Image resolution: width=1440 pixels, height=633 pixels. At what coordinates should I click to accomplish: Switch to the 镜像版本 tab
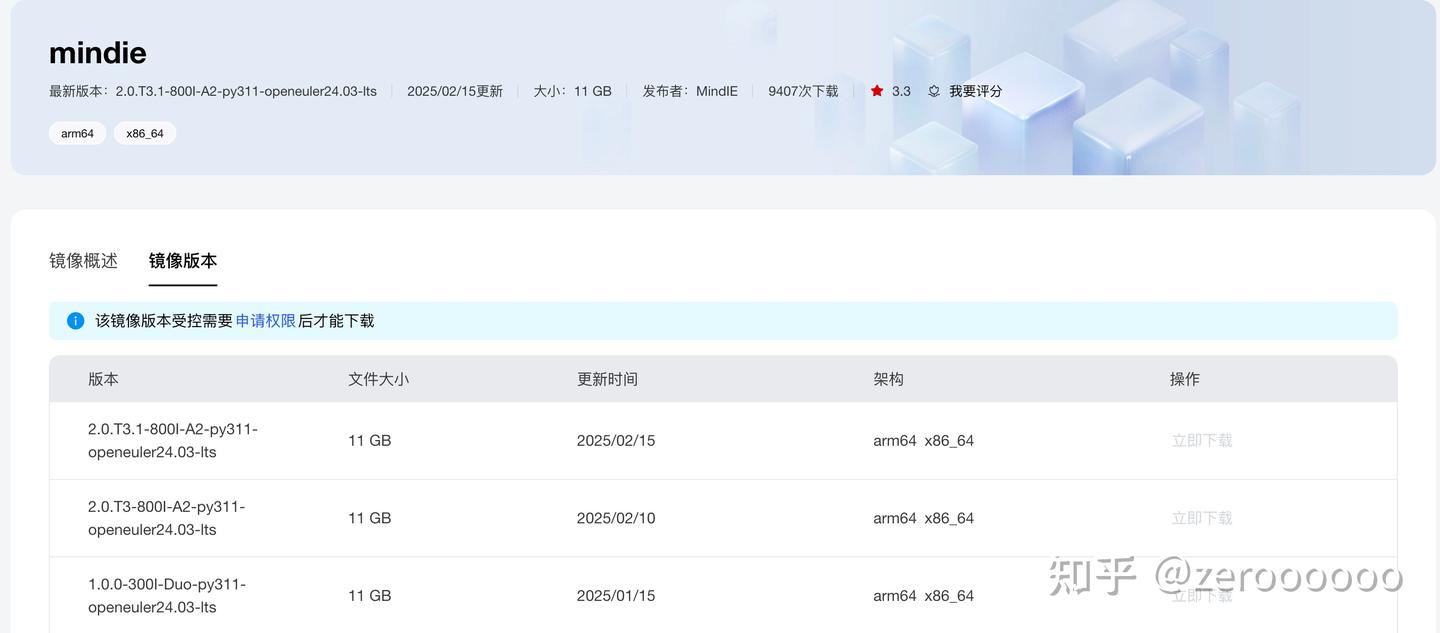[183, 260]
